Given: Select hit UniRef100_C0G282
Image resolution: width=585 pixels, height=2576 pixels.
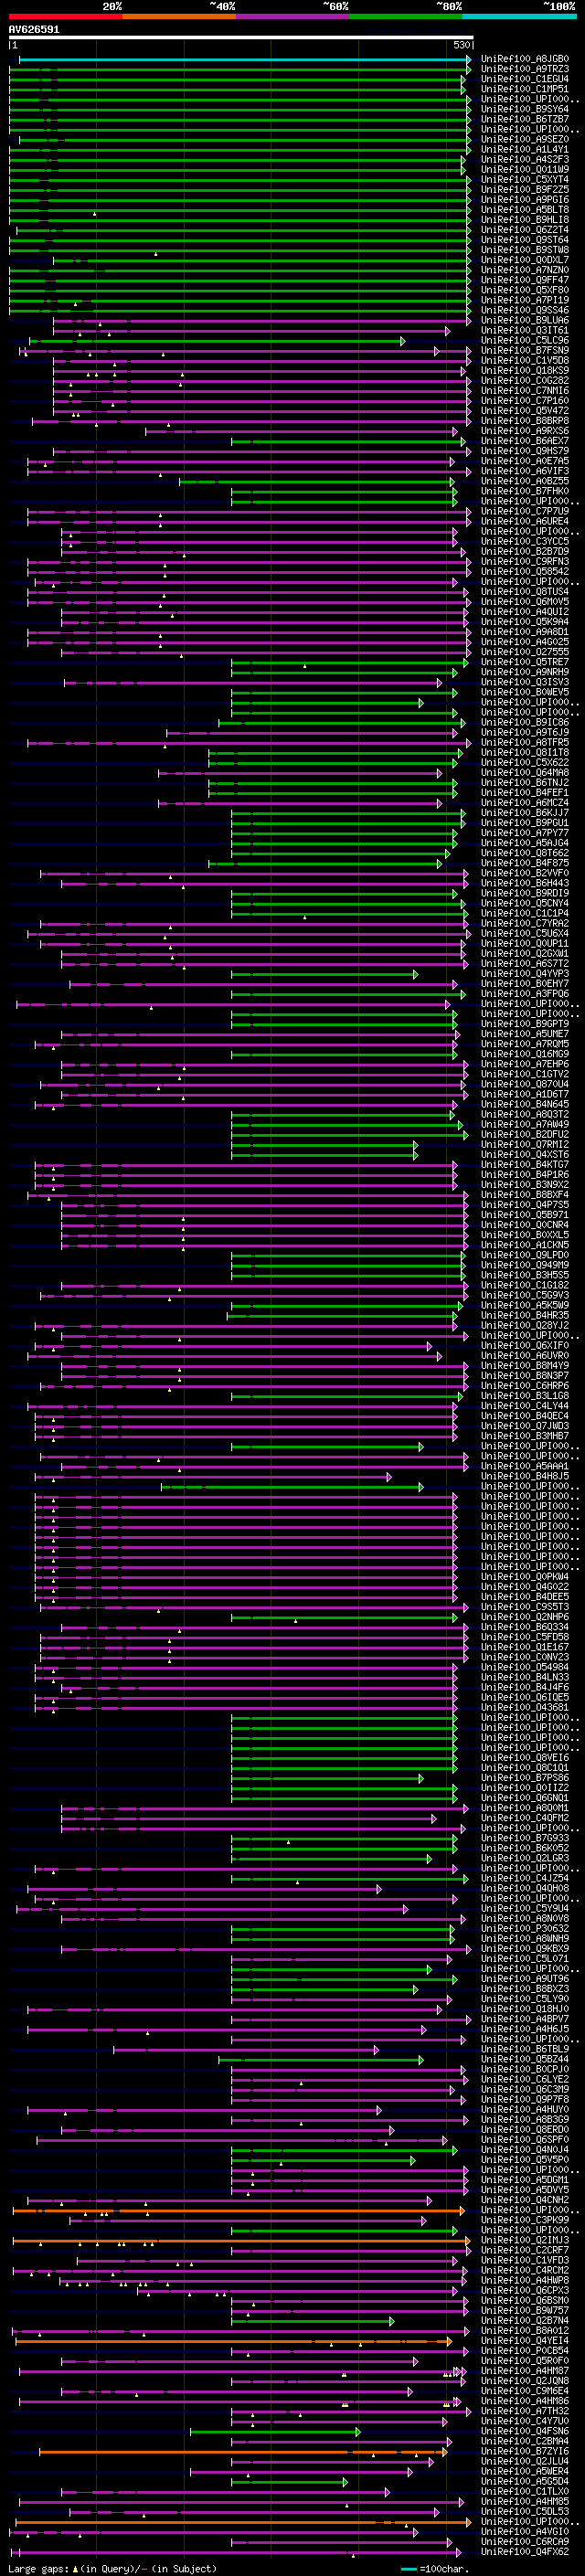Looking at the screenshot, I should (525, 381).
